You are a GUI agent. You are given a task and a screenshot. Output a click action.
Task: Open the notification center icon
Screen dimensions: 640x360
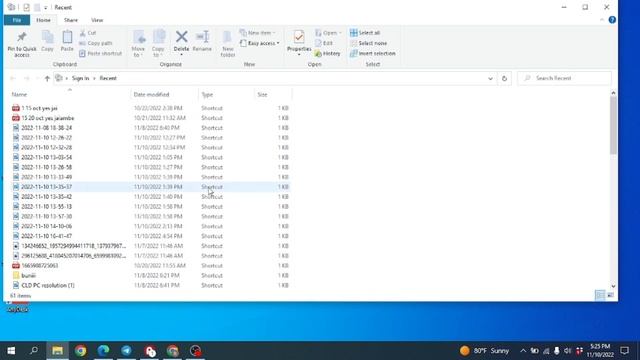coord(624,351)
